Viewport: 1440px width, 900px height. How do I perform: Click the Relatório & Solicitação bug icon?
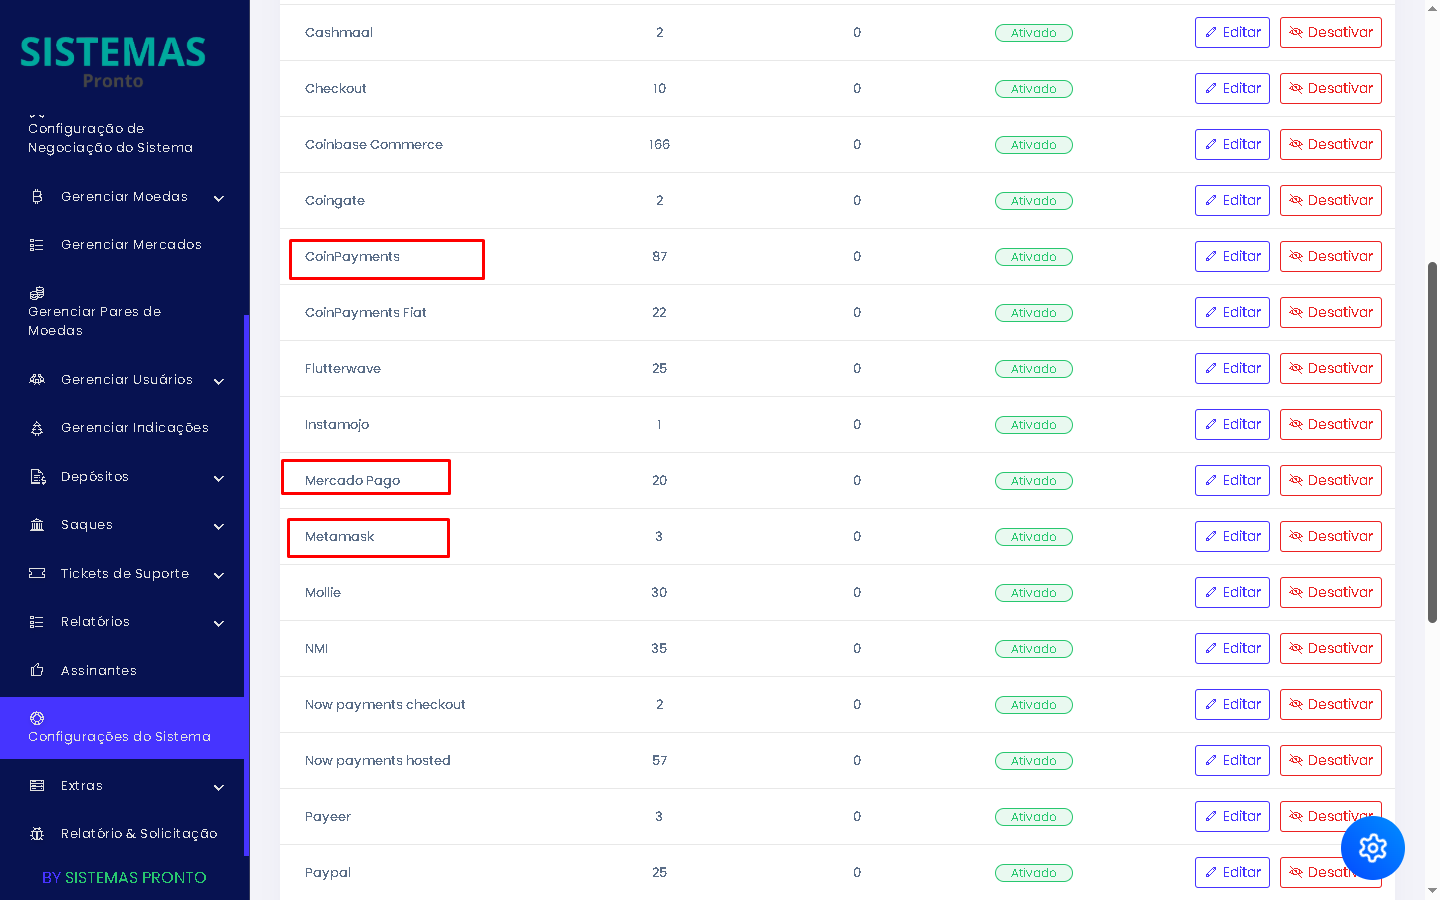click(37, 834)
